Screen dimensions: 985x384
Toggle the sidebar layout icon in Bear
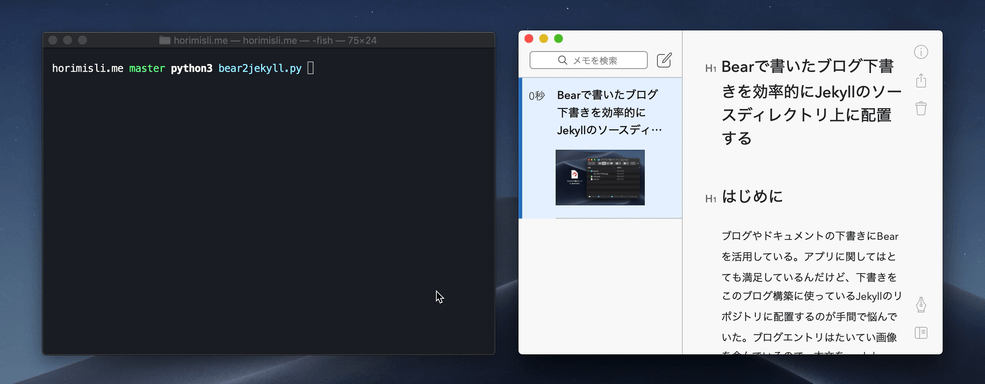921,332
